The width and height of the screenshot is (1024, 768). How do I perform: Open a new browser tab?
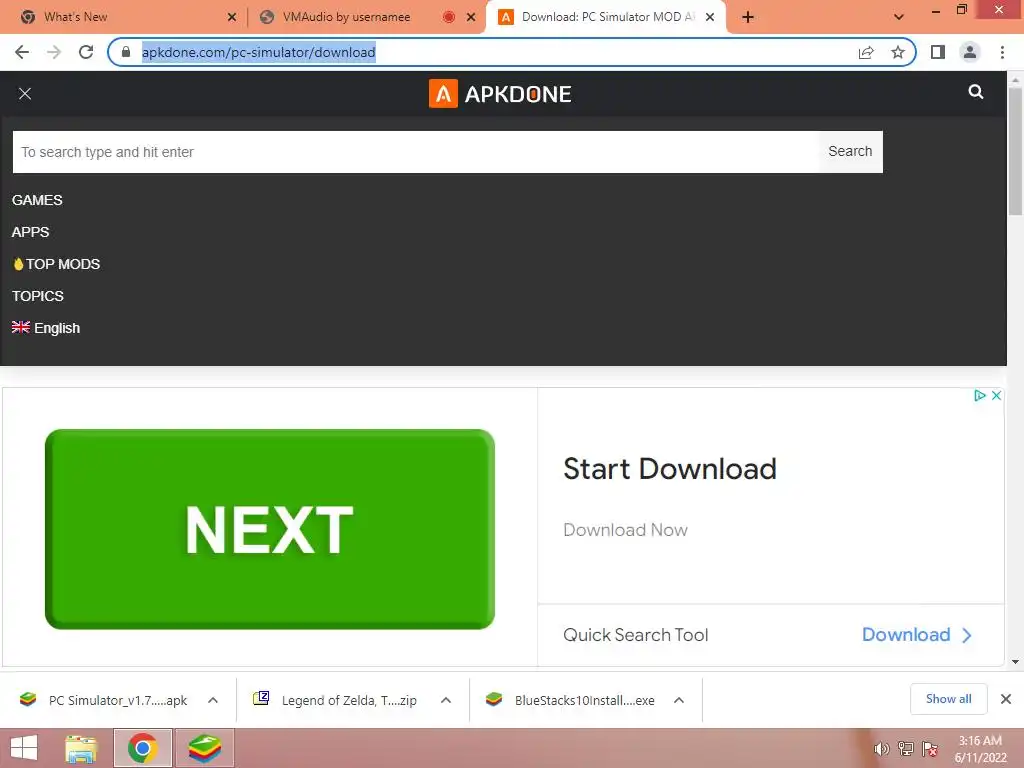click(x=748, y=18)
